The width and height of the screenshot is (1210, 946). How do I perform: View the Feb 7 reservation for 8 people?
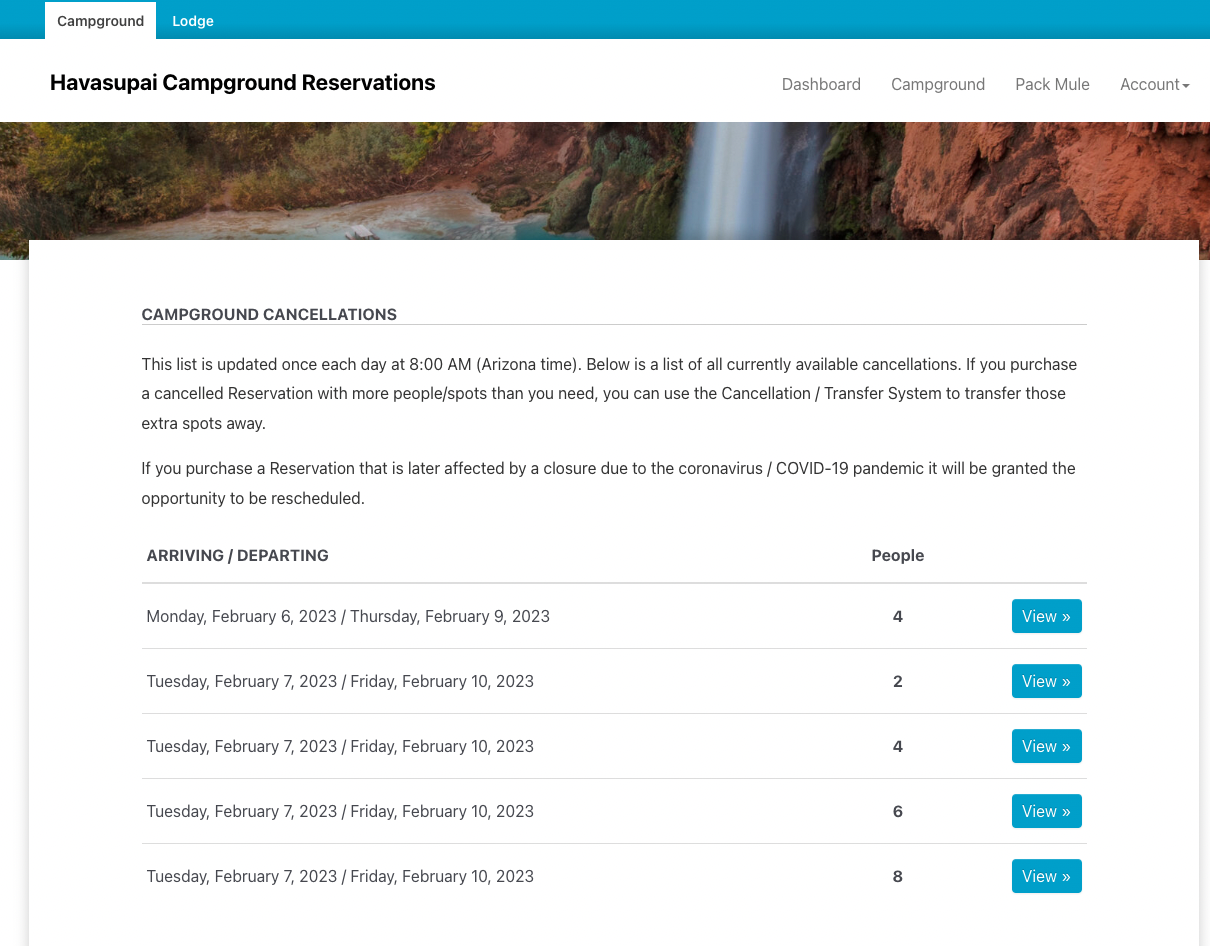(1046, 876)
